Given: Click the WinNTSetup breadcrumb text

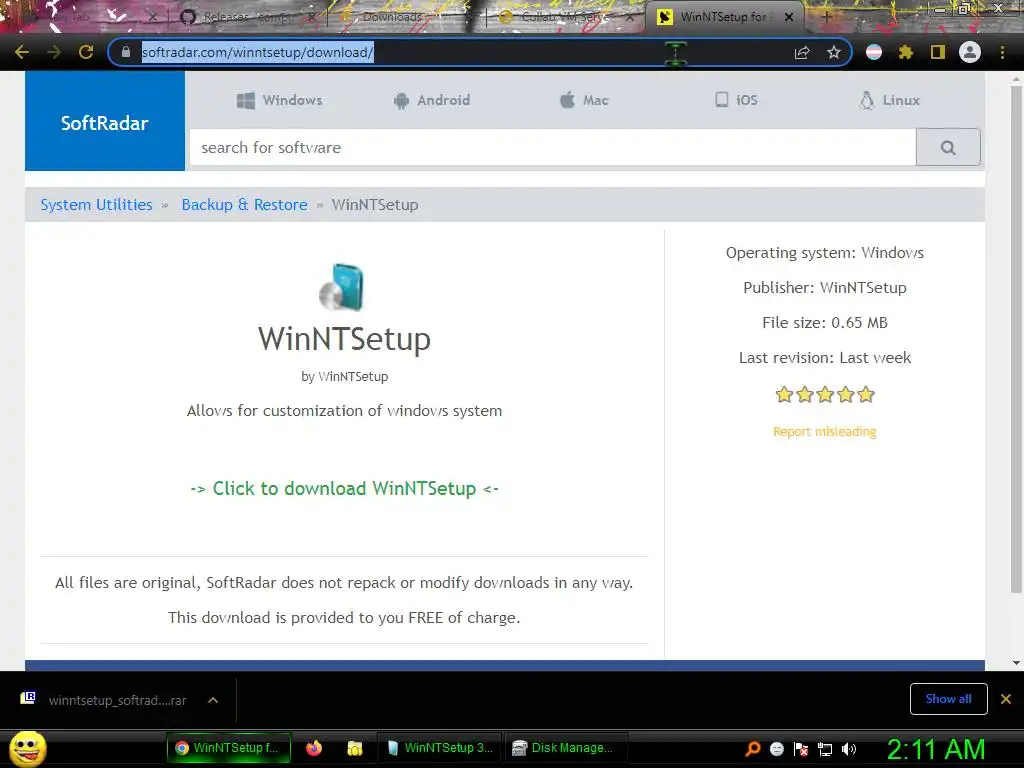Looking at the screenshot, I should [375, 204].
